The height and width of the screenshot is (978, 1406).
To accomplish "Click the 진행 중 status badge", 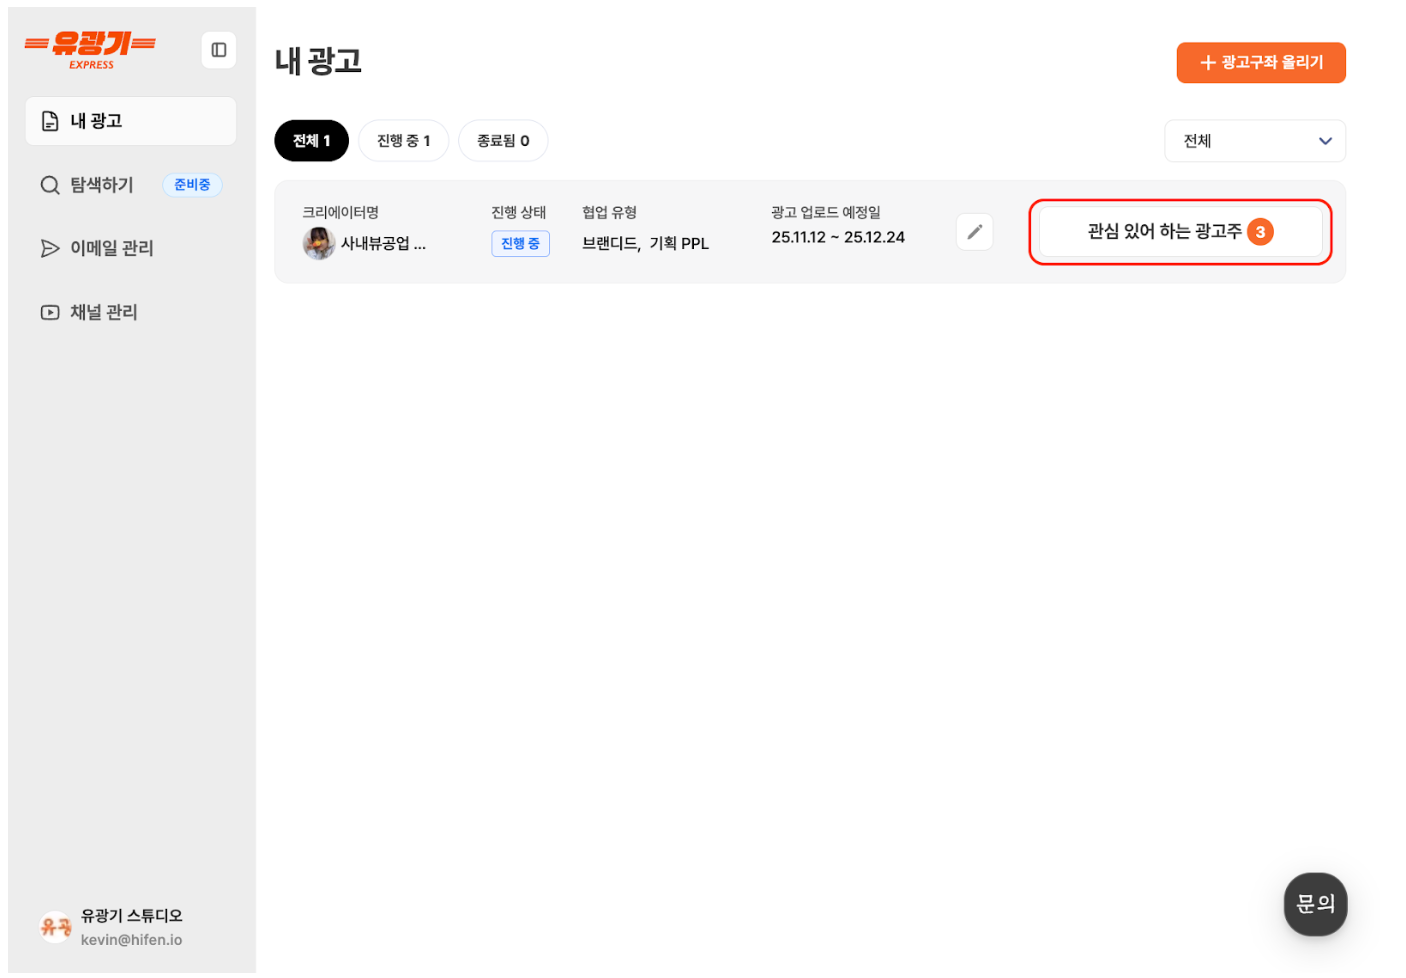I will (520, 243).
